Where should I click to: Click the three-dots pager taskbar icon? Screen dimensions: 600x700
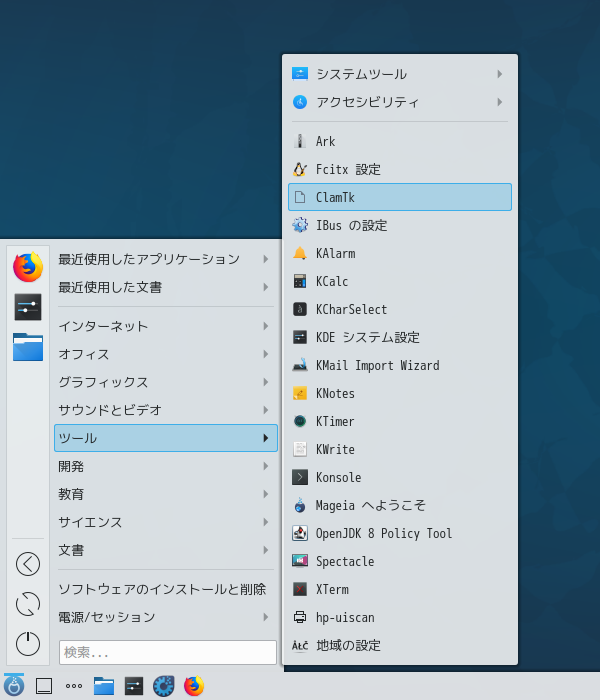[74, 686]
